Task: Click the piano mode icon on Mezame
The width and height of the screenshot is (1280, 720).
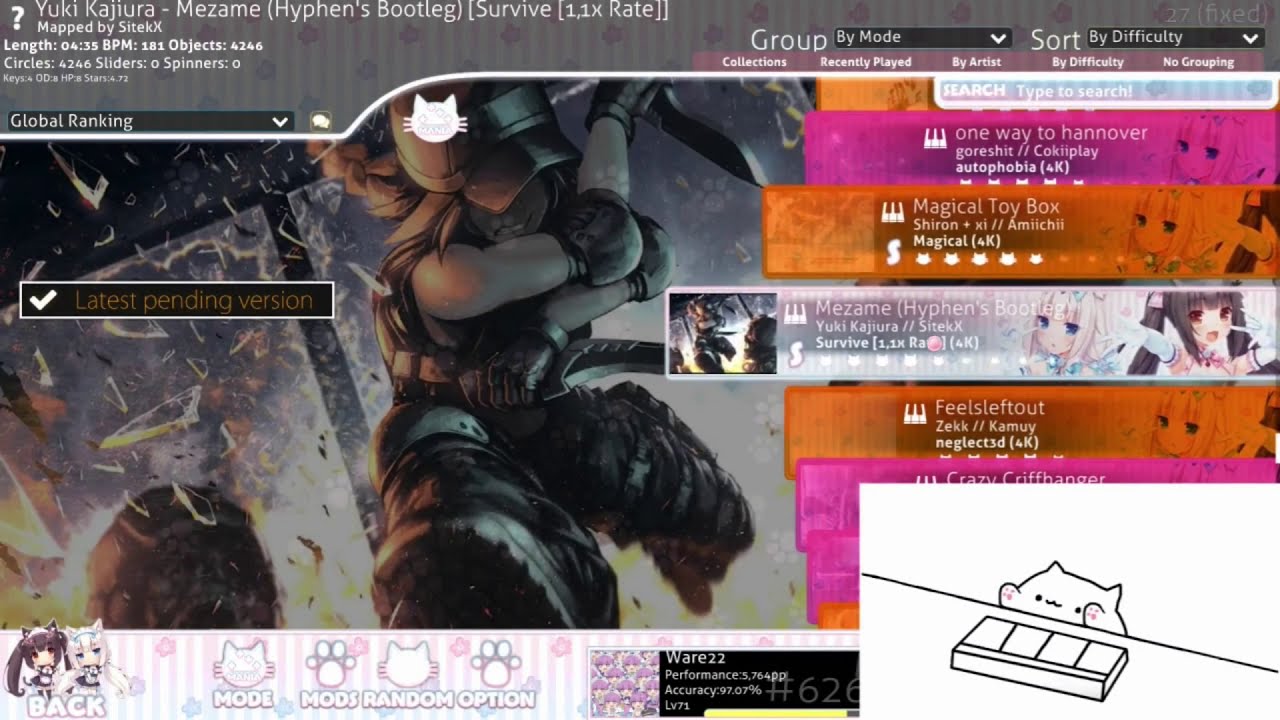Action: point(795,315)
